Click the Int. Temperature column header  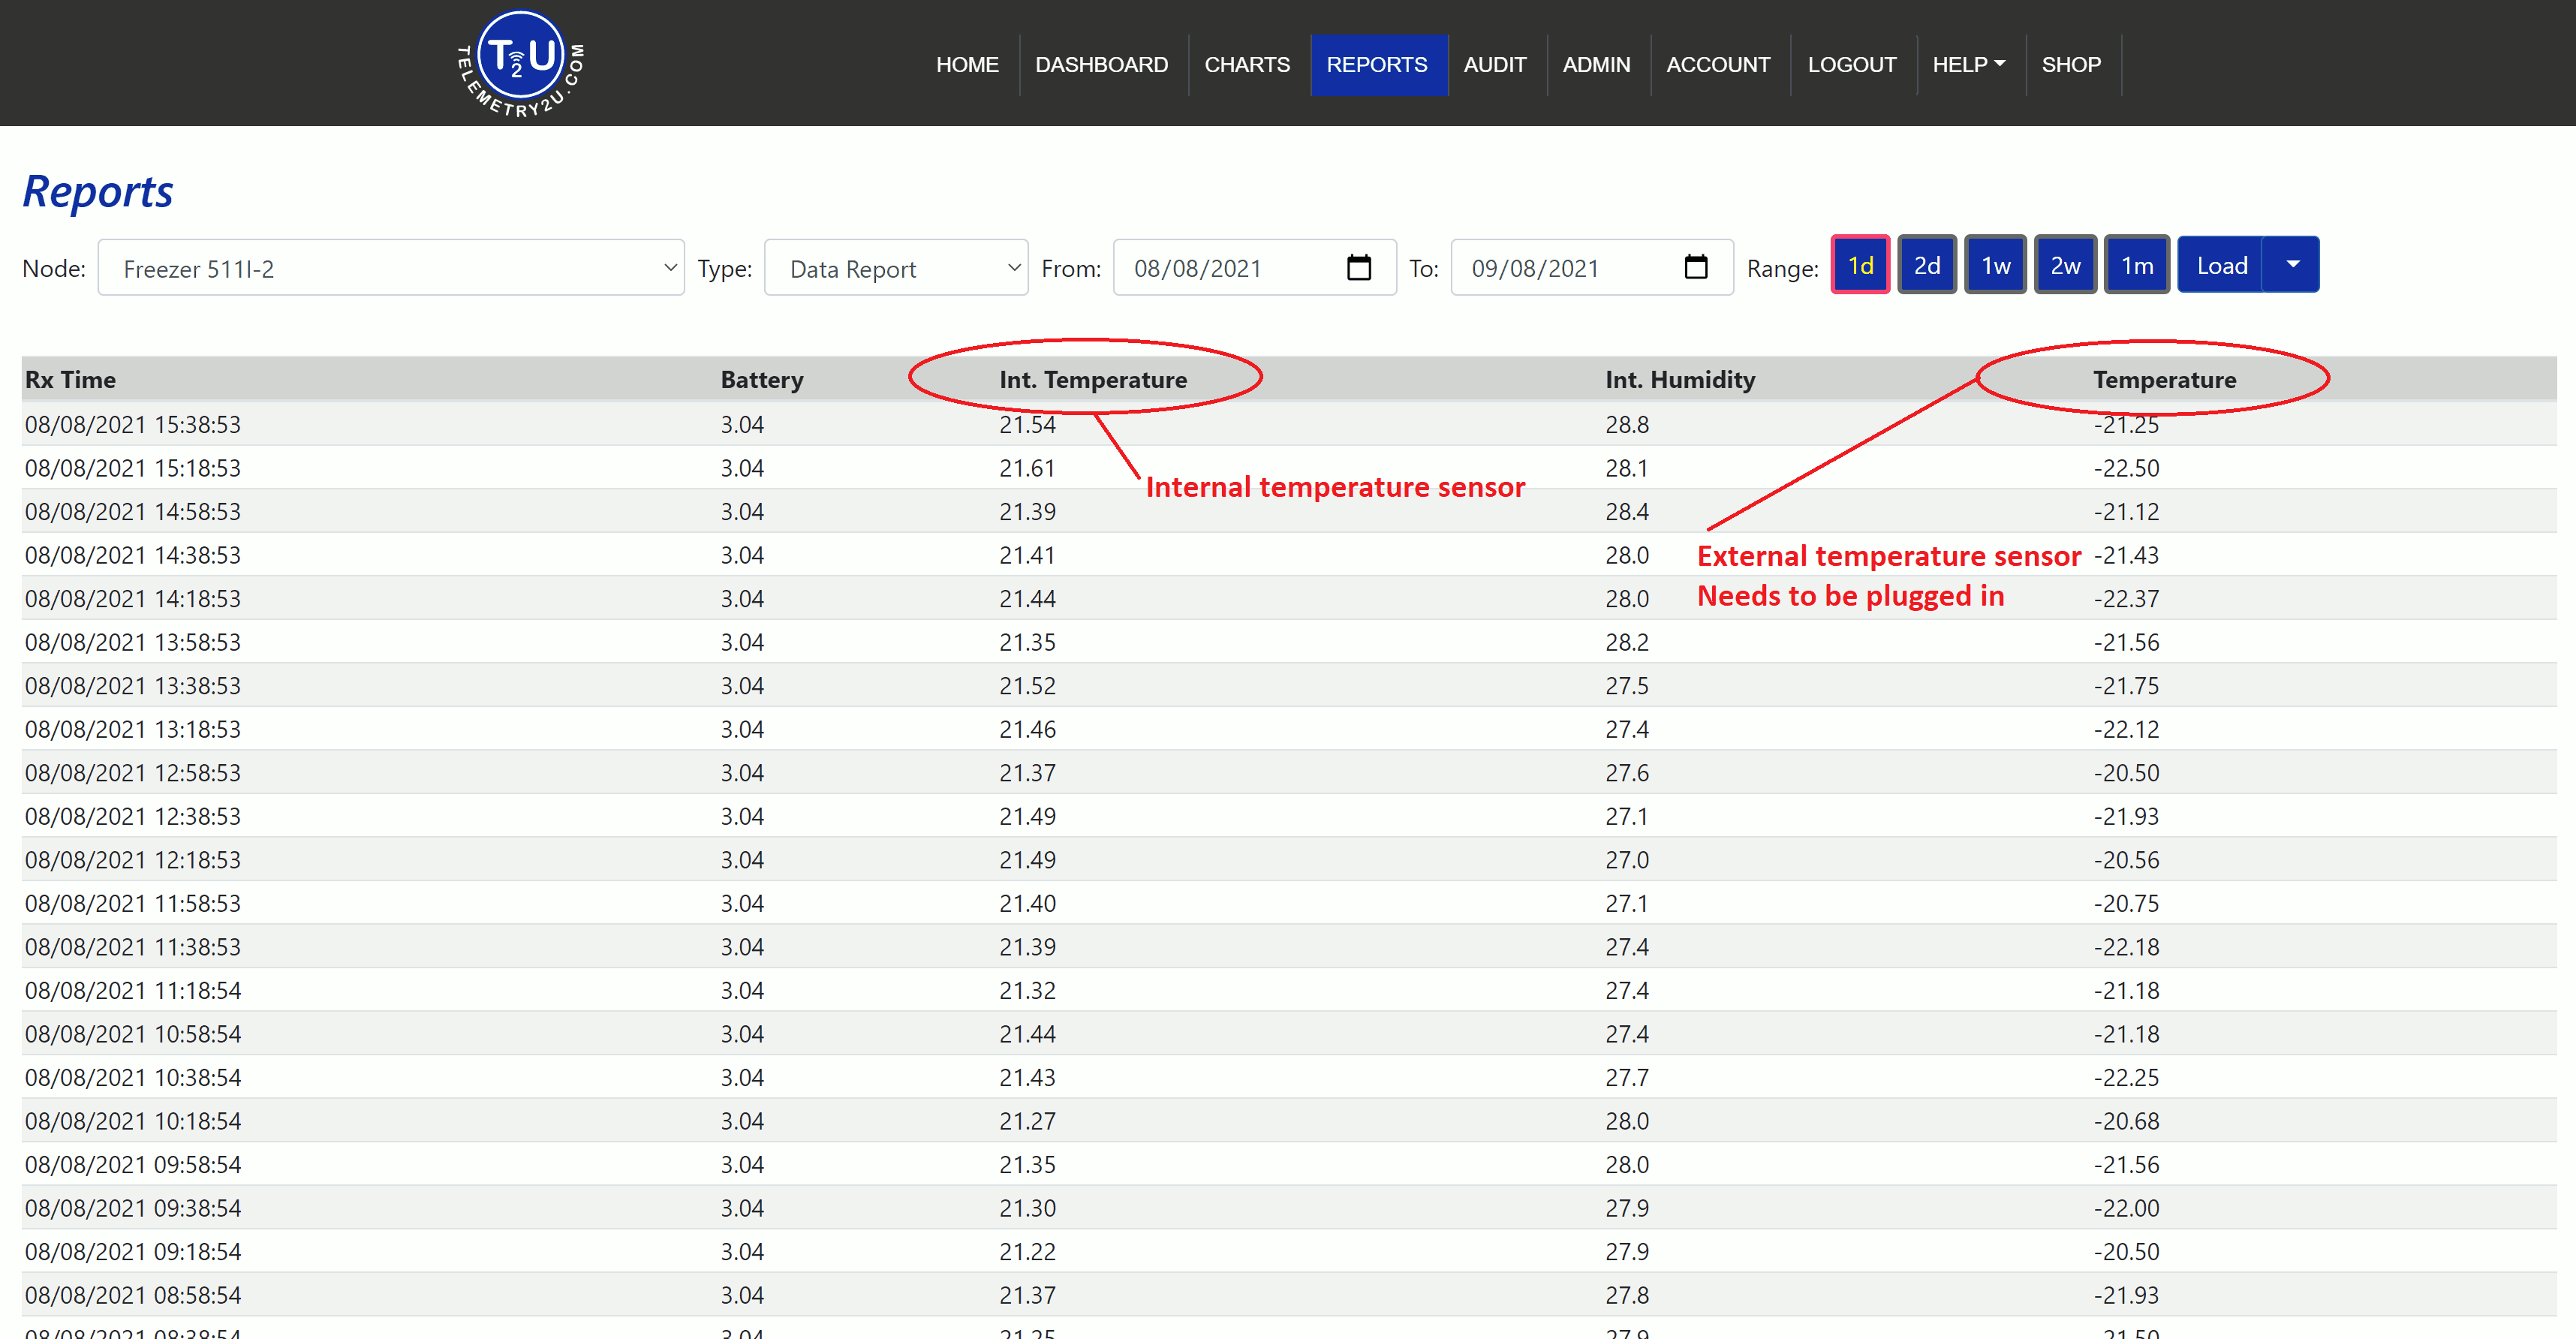(1093, 380)
